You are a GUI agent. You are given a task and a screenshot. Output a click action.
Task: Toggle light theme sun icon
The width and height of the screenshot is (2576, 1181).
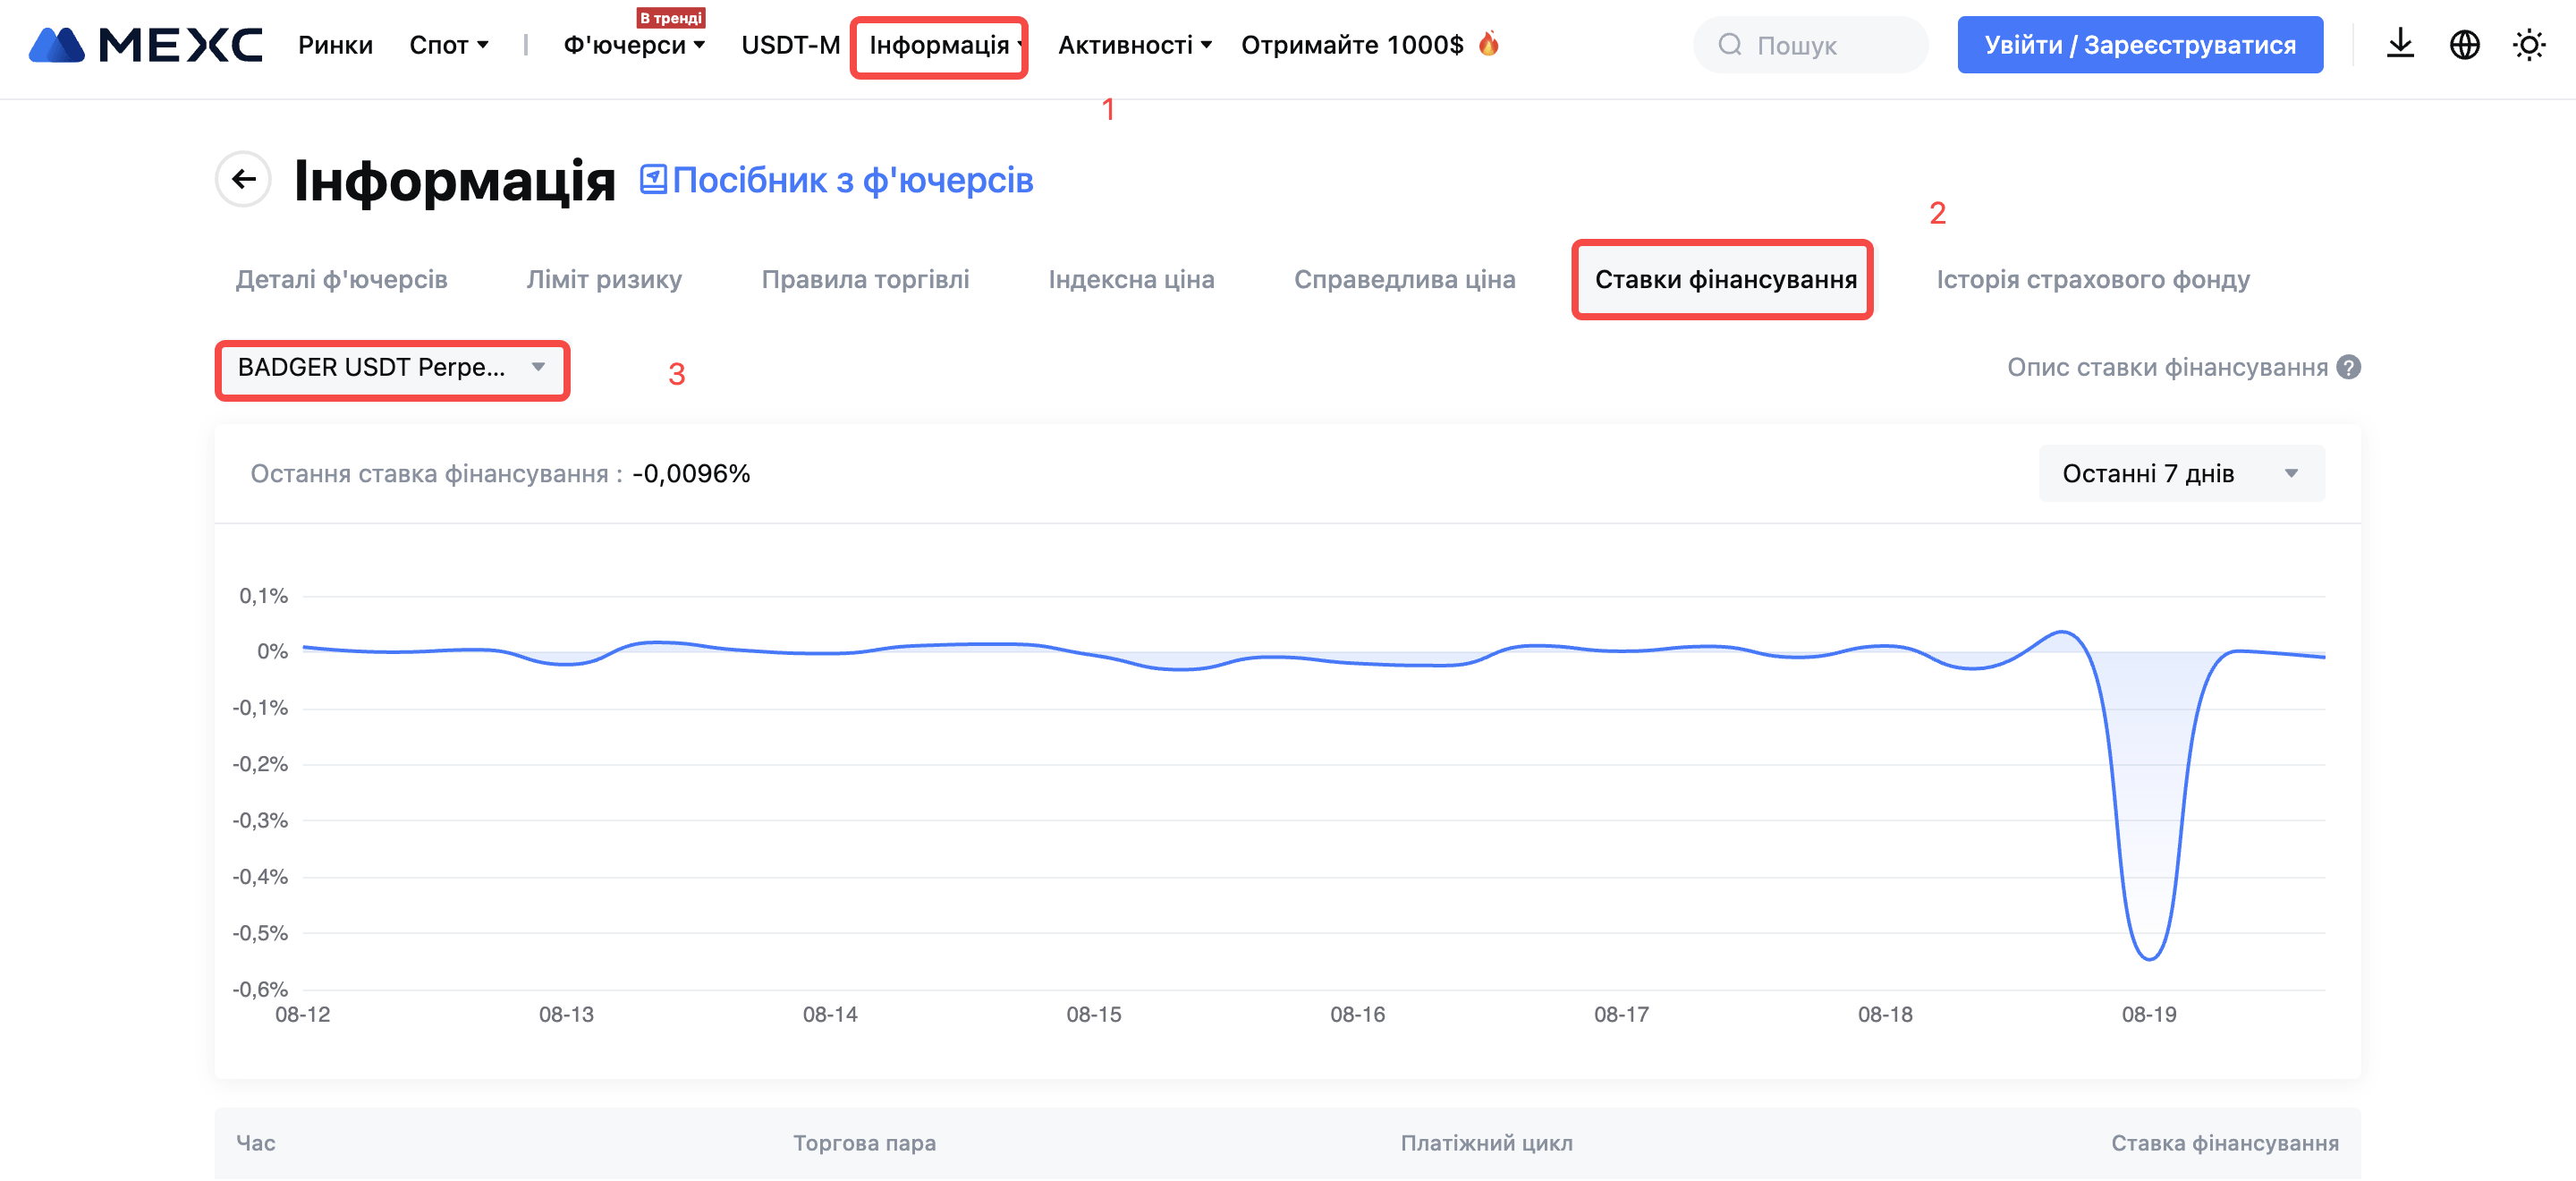(2529, 45)
